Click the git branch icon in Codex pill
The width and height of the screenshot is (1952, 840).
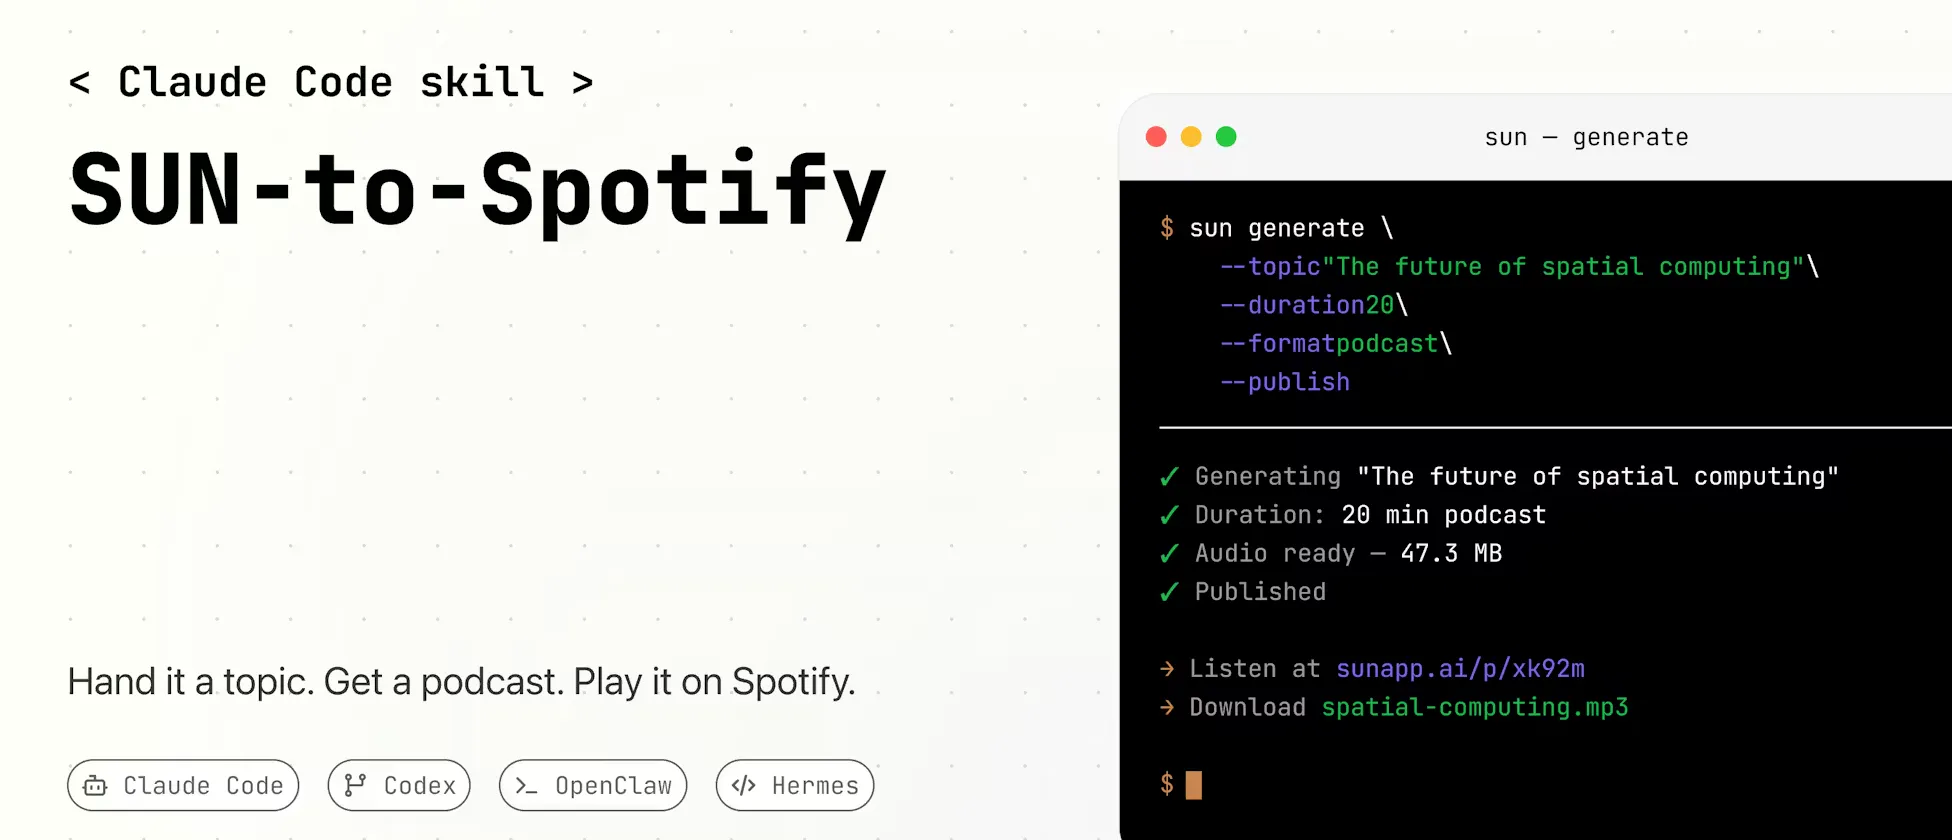click(x=355, y=786)
